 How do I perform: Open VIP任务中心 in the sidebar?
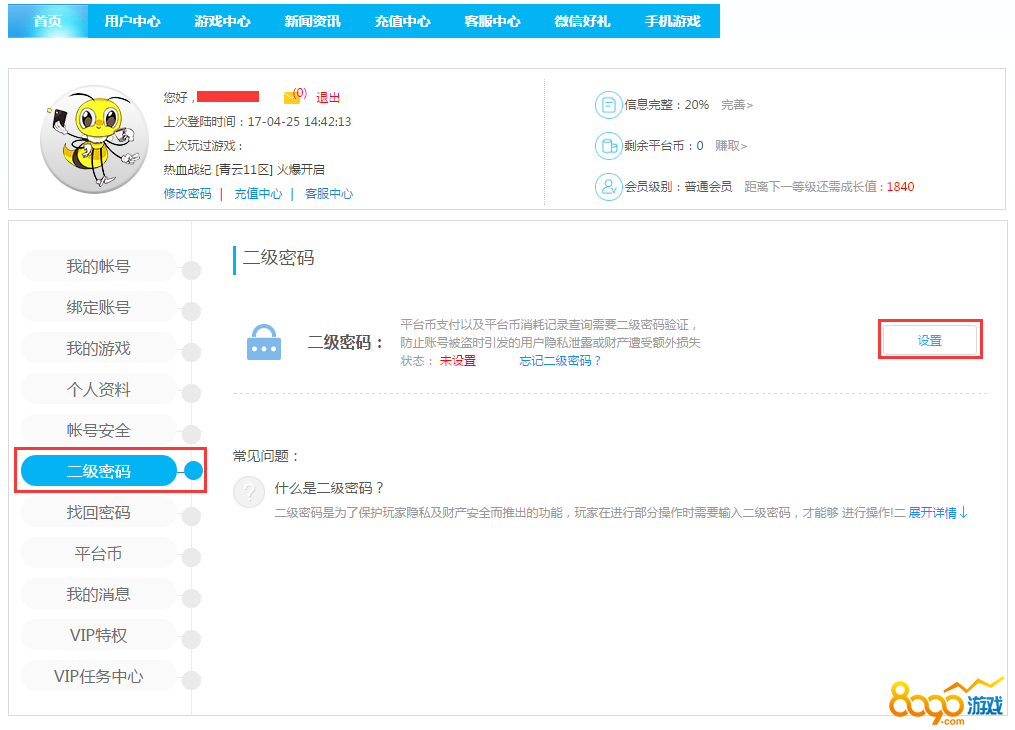coord(98,676)
